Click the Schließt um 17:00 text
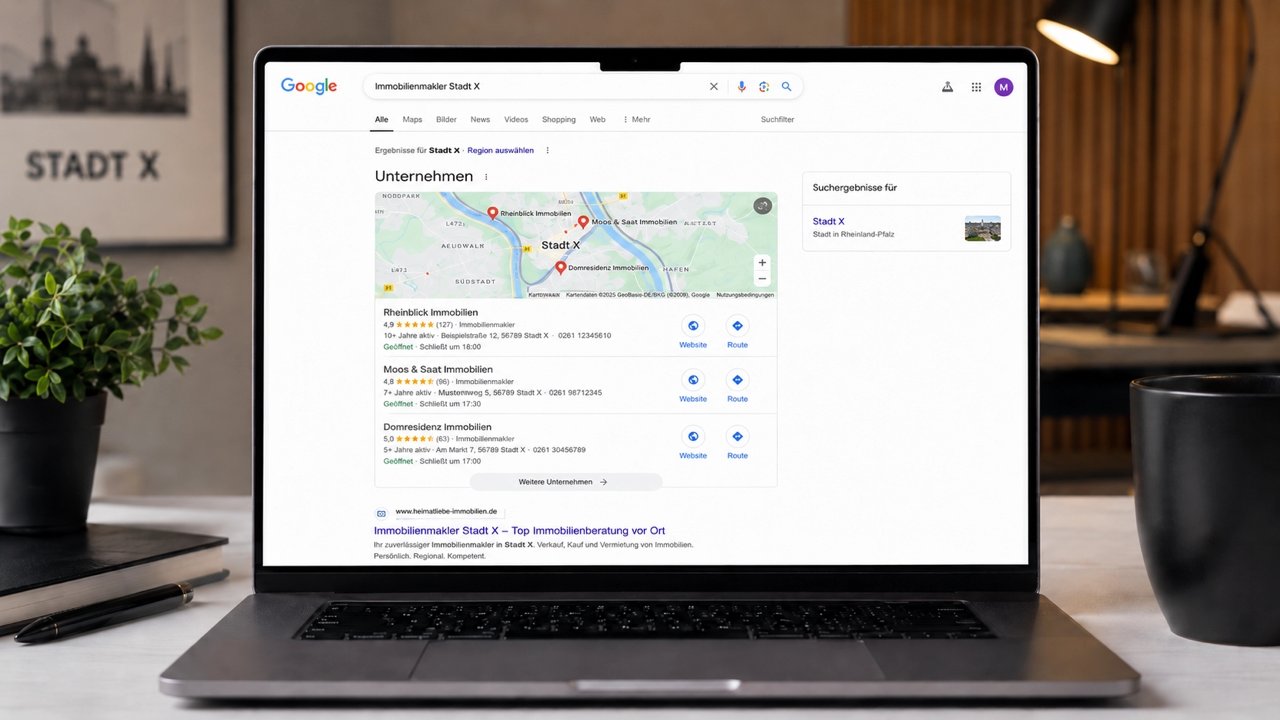 pos(450,461)
